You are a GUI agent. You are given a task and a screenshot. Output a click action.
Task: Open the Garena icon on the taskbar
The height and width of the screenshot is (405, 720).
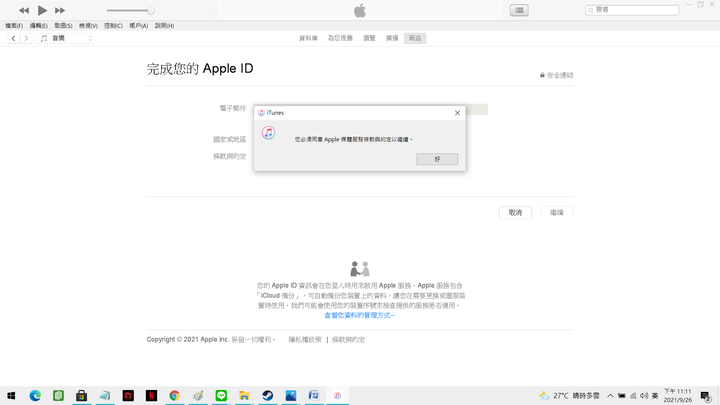coord(128,395)
